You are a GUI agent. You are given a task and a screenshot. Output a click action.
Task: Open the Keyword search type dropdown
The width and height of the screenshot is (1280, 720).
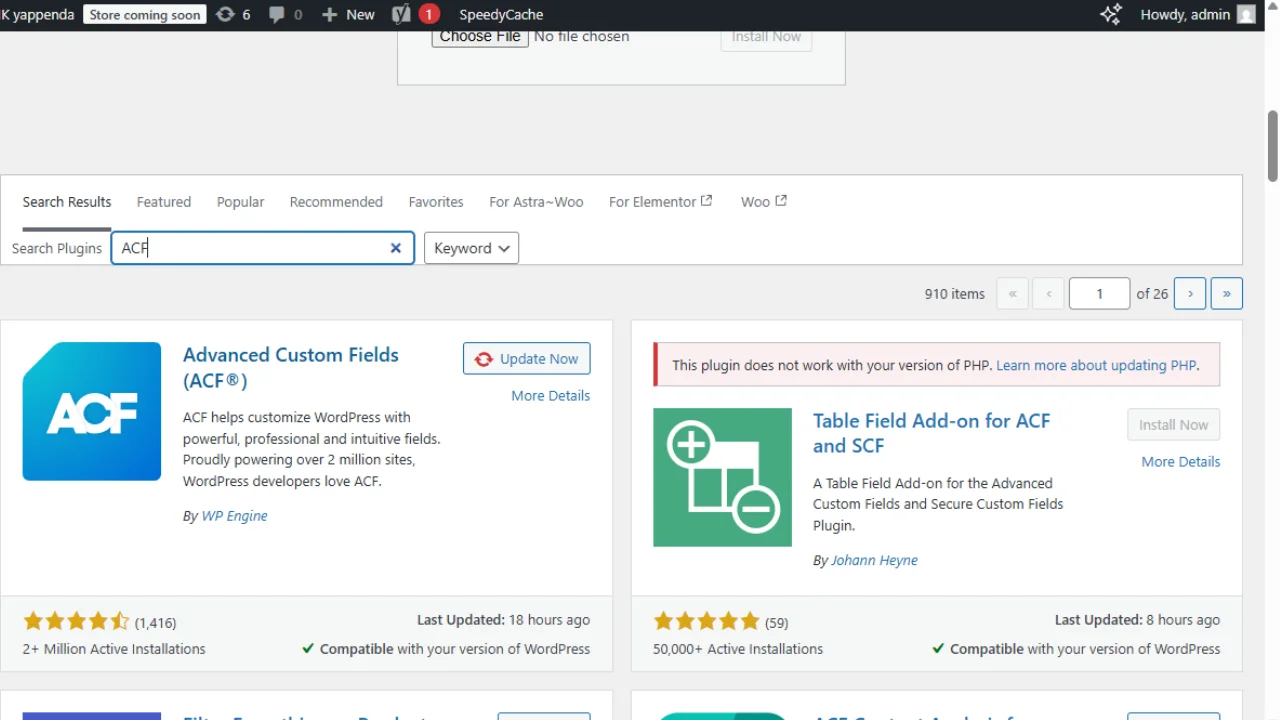tap(471, 248)
